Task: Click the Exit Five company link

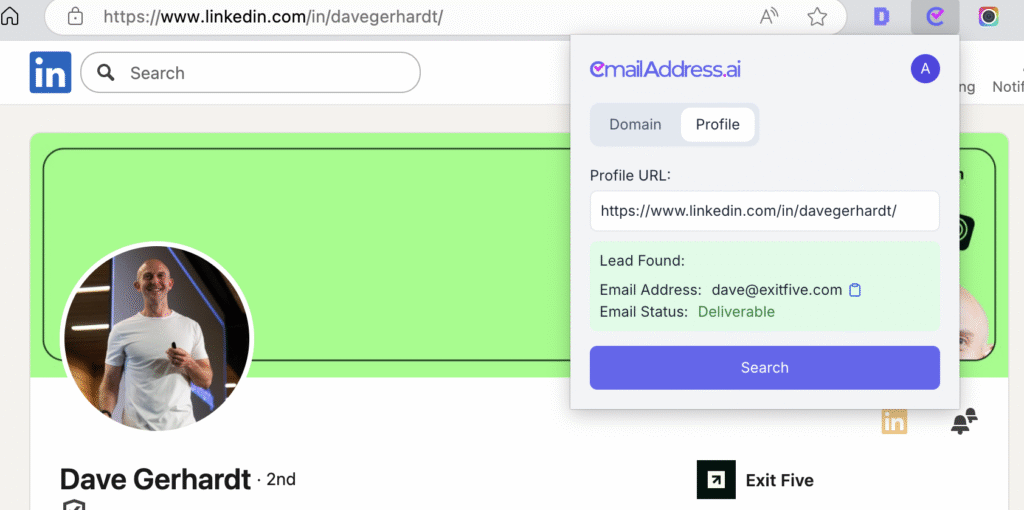Action: click(x=780, y=481)
